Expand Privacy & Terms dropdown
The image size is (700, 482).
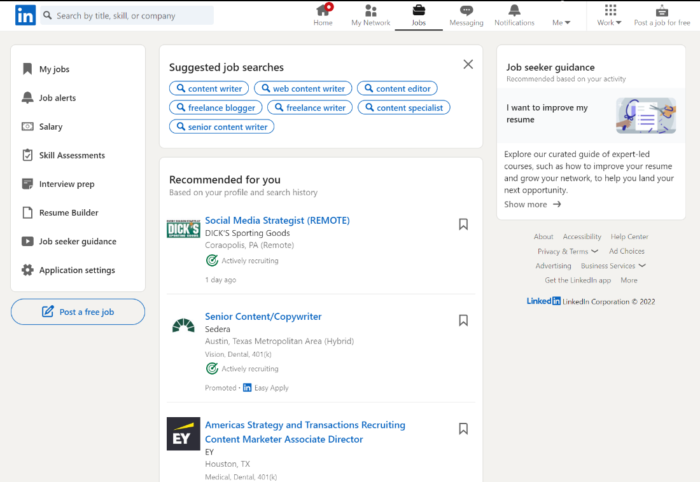click(x=567, y=251)
